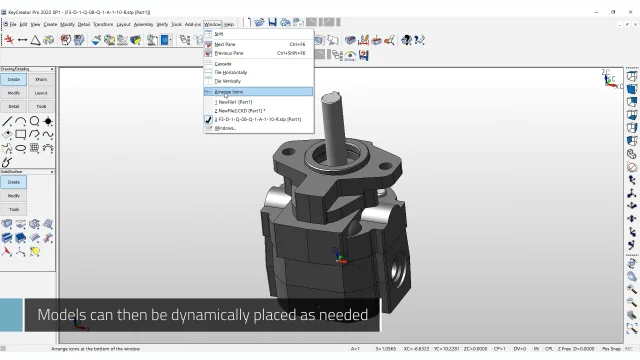Click the top isometric view cube icon
Screen dimensions: 640x360
click(x=632, y=76)
